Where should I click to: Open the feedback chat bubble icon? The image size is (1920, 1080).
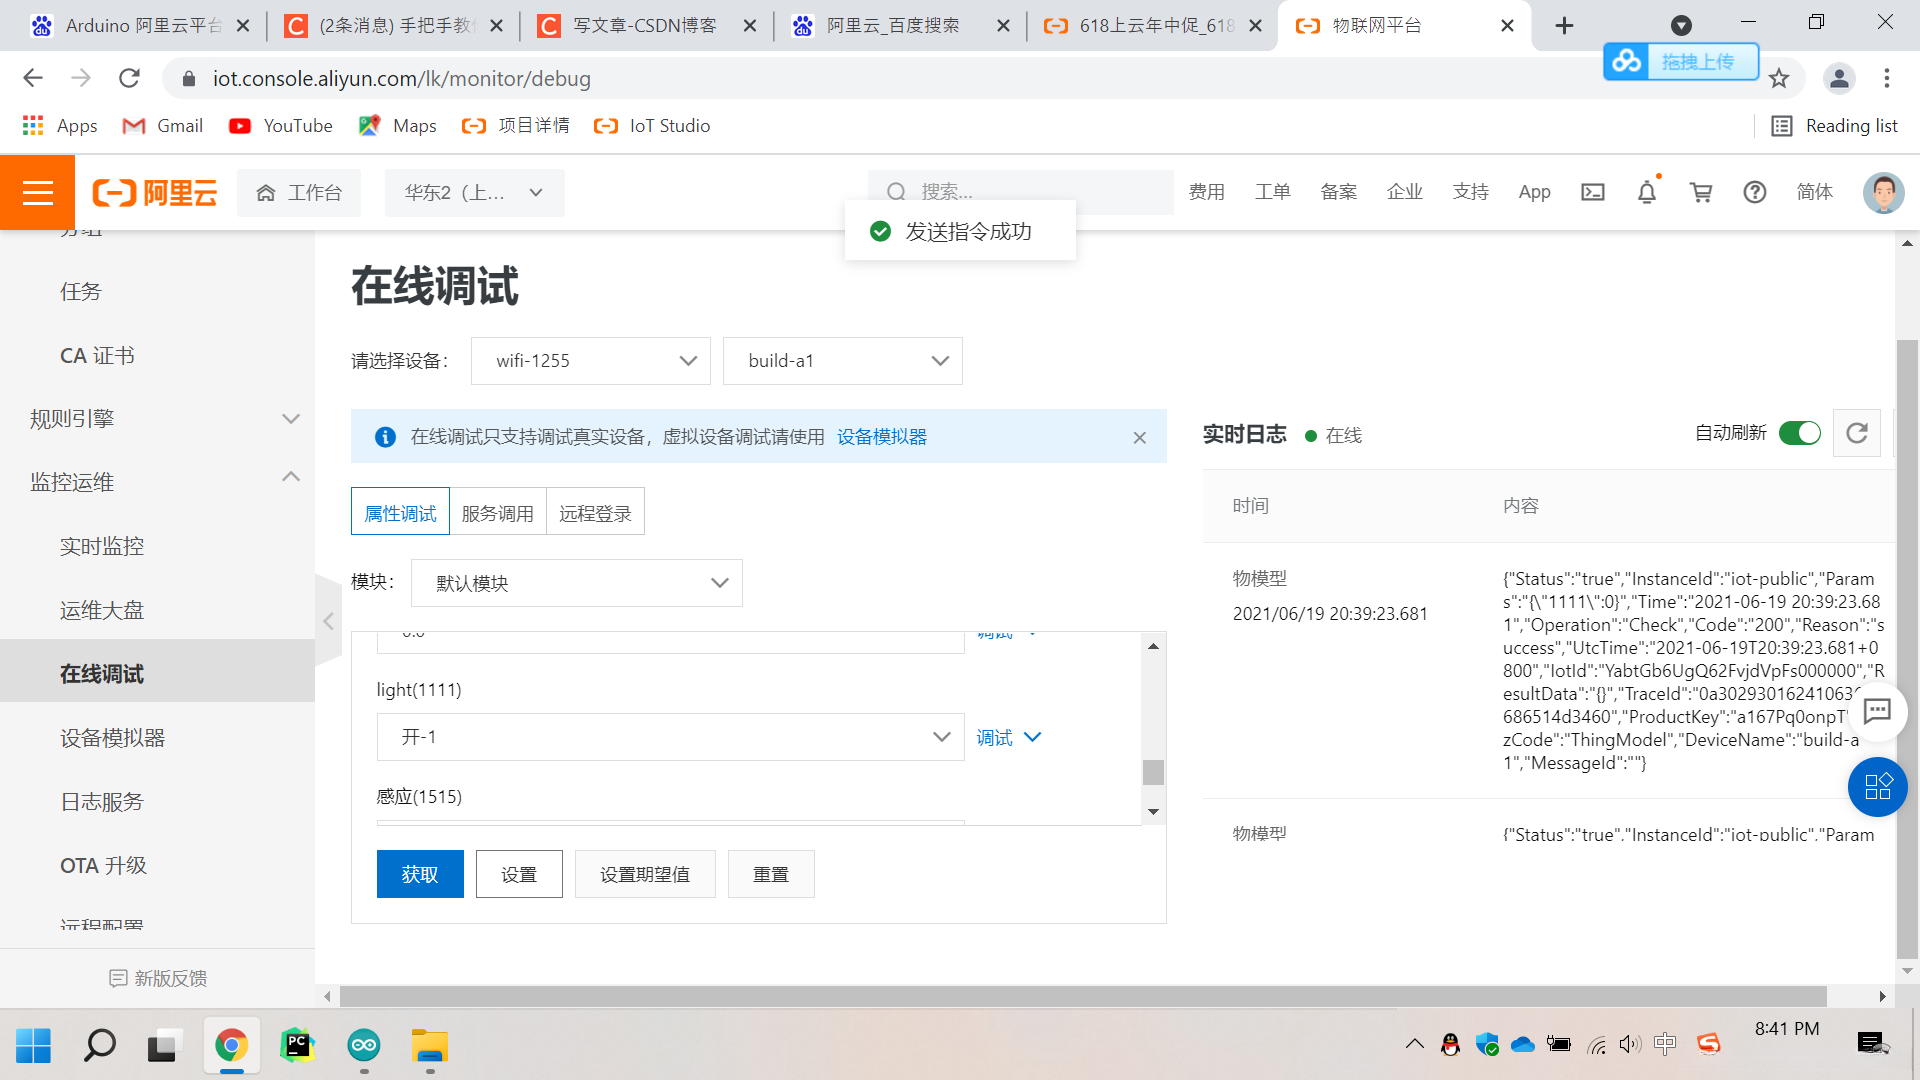pos(1878,712)
